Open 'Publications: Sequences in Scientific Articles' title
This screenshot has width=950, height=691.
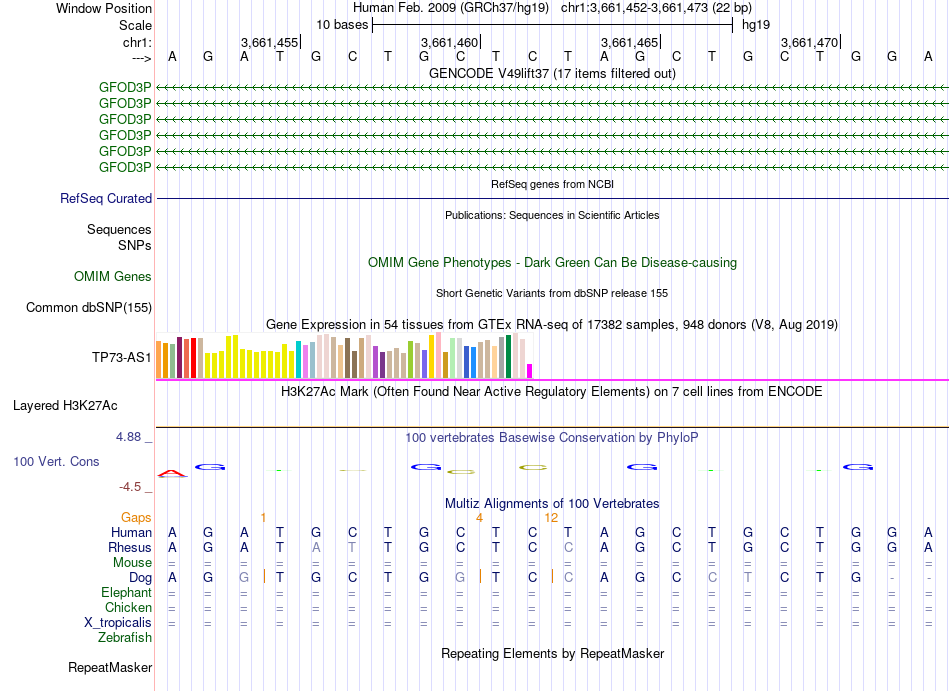coord(552,215)
